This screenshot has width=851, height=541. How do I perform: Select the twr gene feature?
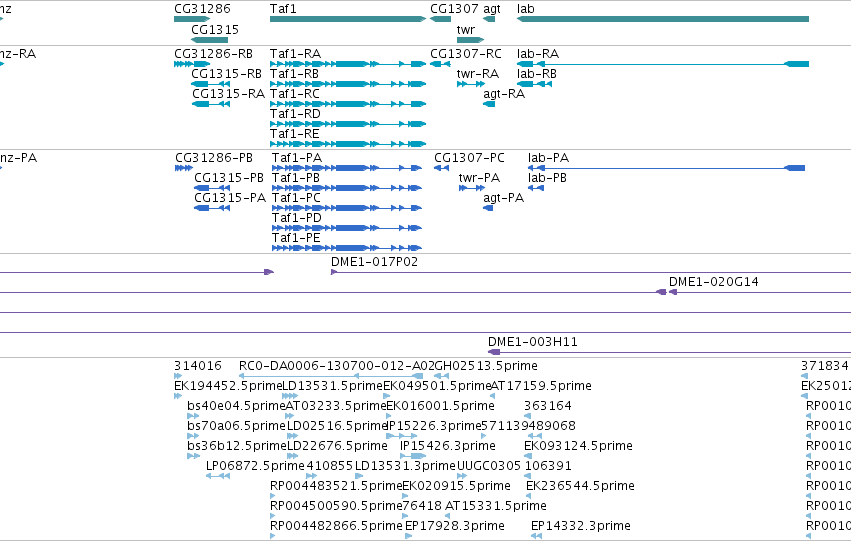471,40
